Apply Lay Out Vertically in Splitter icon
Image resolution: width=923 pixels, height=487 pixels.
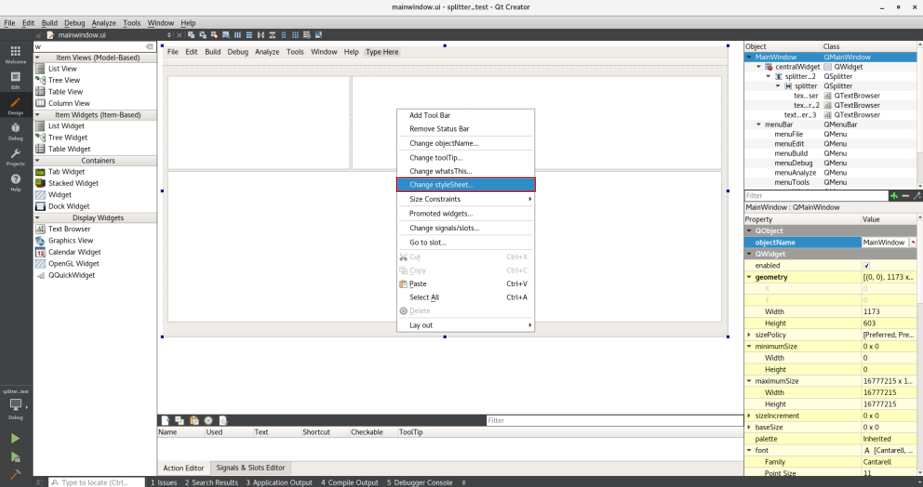[272, 35]
